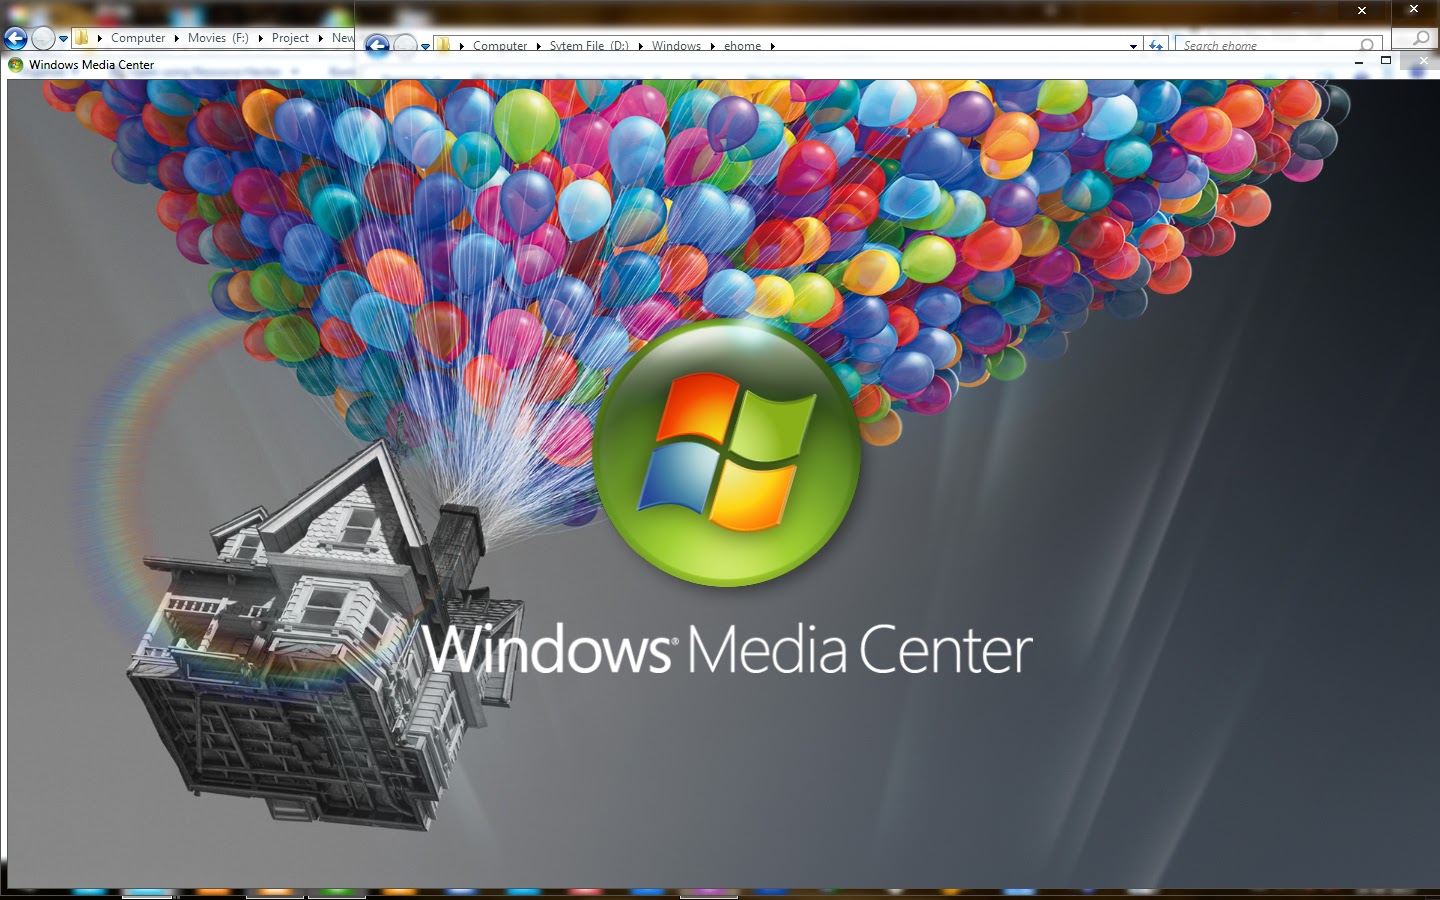This screenshot has height=900, width=1440.
Task: Click the back navigation arrow in the Movies window
Action: (x=15, y=38)
